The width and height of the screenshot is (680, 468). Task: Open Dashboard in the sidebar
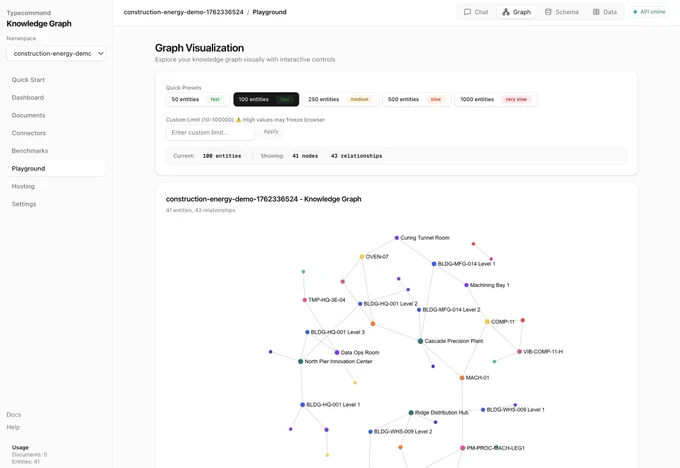[x=28, y=98]
